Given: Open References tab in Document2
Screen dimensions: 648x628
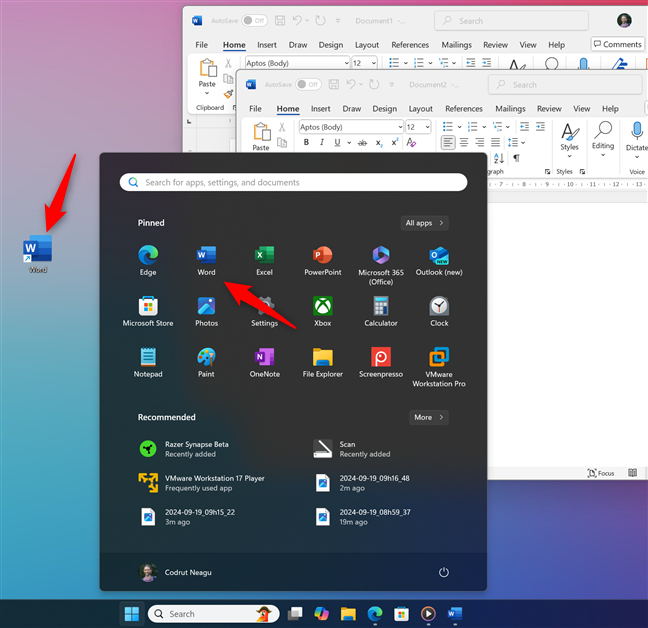Looking at the screenshot, I should coord(464,109).
